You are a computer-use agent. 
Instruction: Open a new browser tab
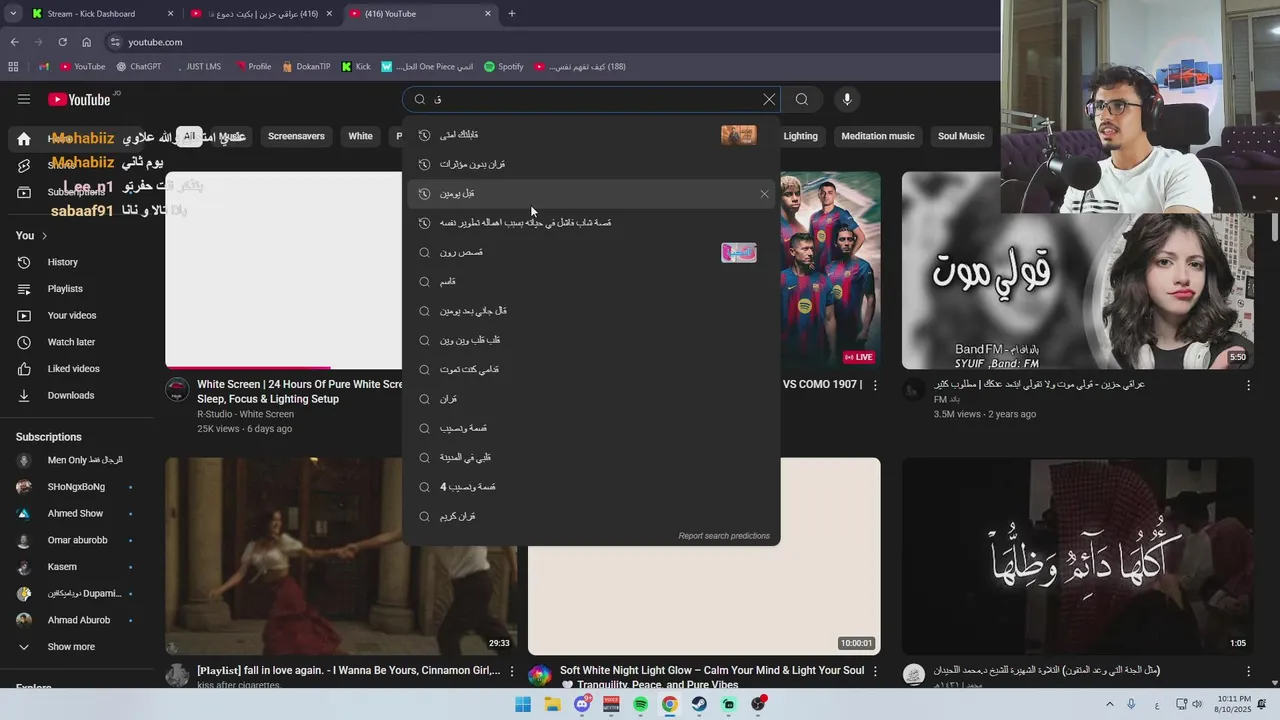[x=512, y=14]
